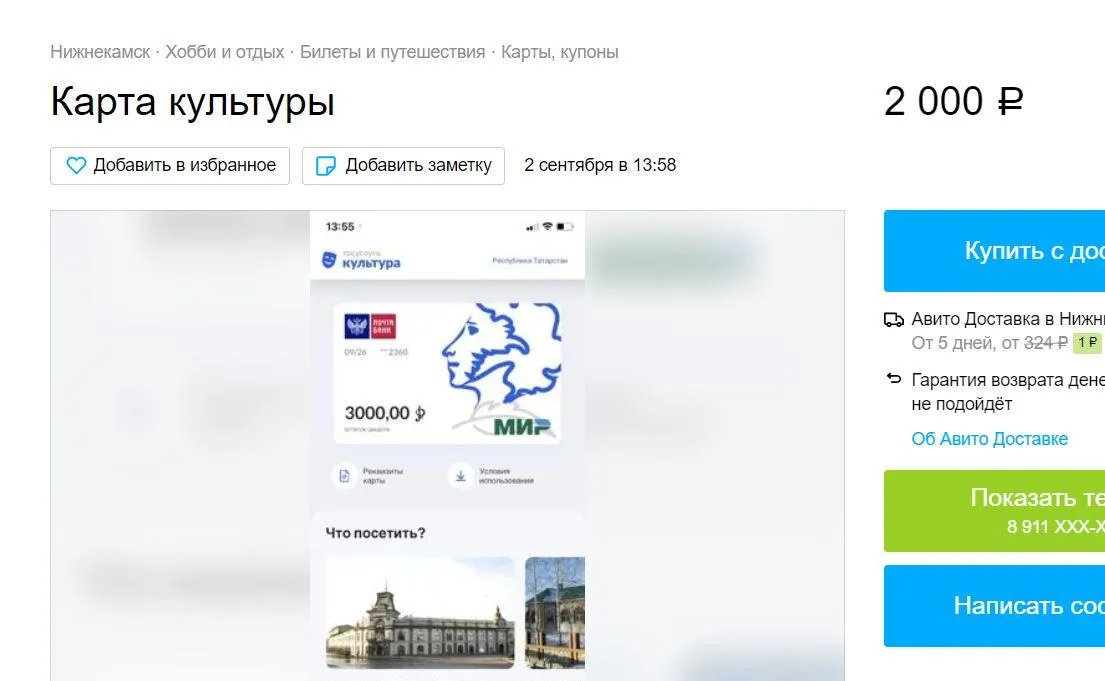Screen dimensions: 1105x681
Task: Reveal phone via green Показать телефон button
Action: coord(994,511)
